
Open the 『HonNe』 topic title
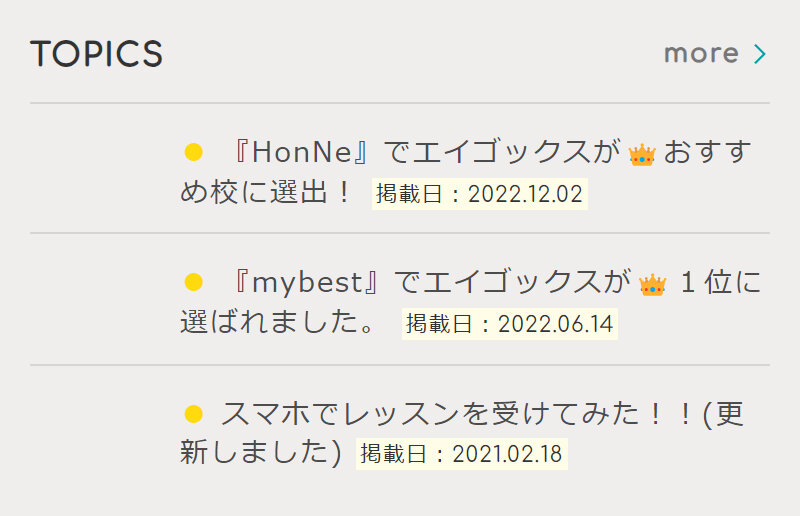(x=306, y=153)
